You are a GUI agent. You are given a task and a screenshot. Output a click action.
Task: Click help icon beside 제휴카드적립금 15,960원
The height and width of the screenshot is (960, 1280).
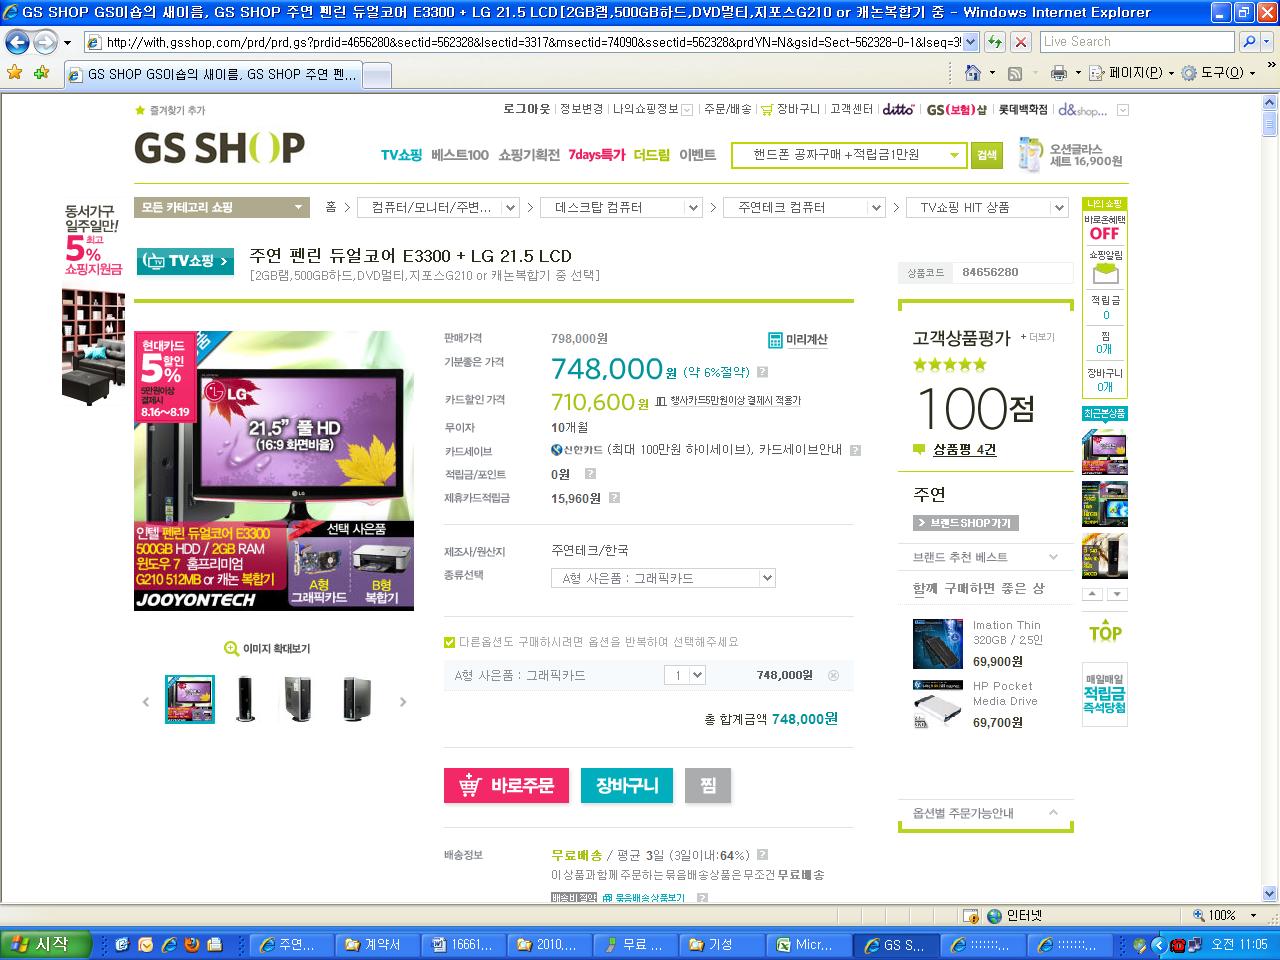point(614,497)
